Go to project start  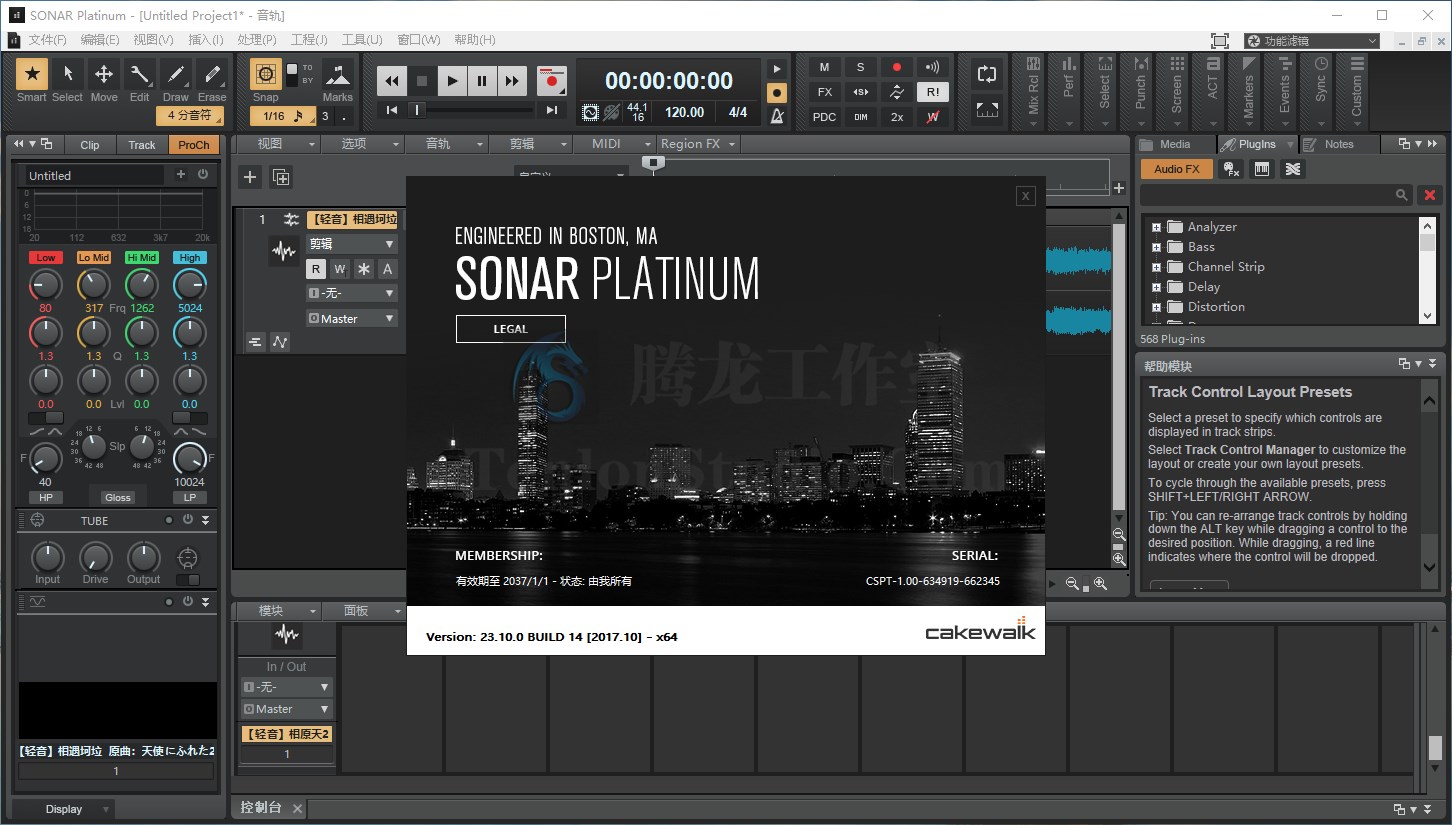tap(392, 110)
